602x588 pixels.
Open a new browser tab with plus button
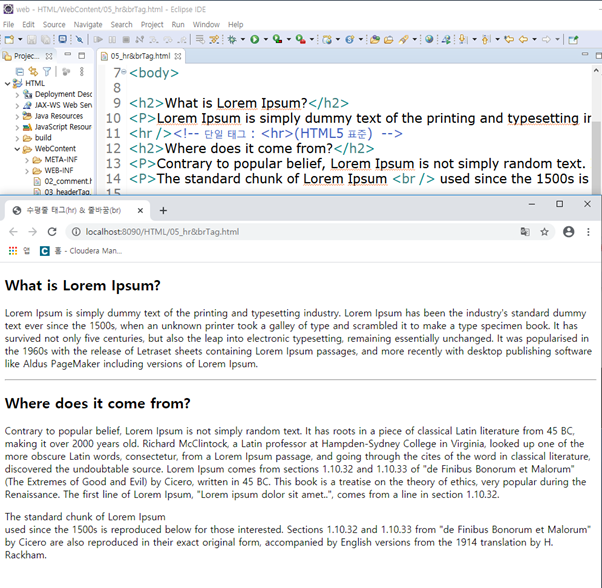pos(163,210)
